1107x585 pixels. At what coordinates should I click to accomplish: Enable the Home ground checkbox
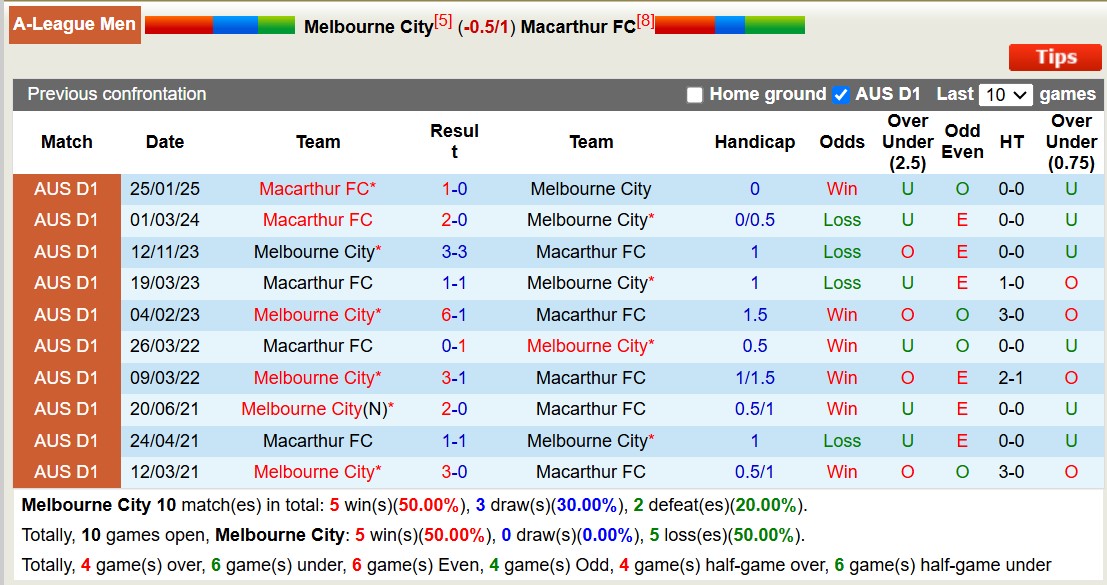692,95
